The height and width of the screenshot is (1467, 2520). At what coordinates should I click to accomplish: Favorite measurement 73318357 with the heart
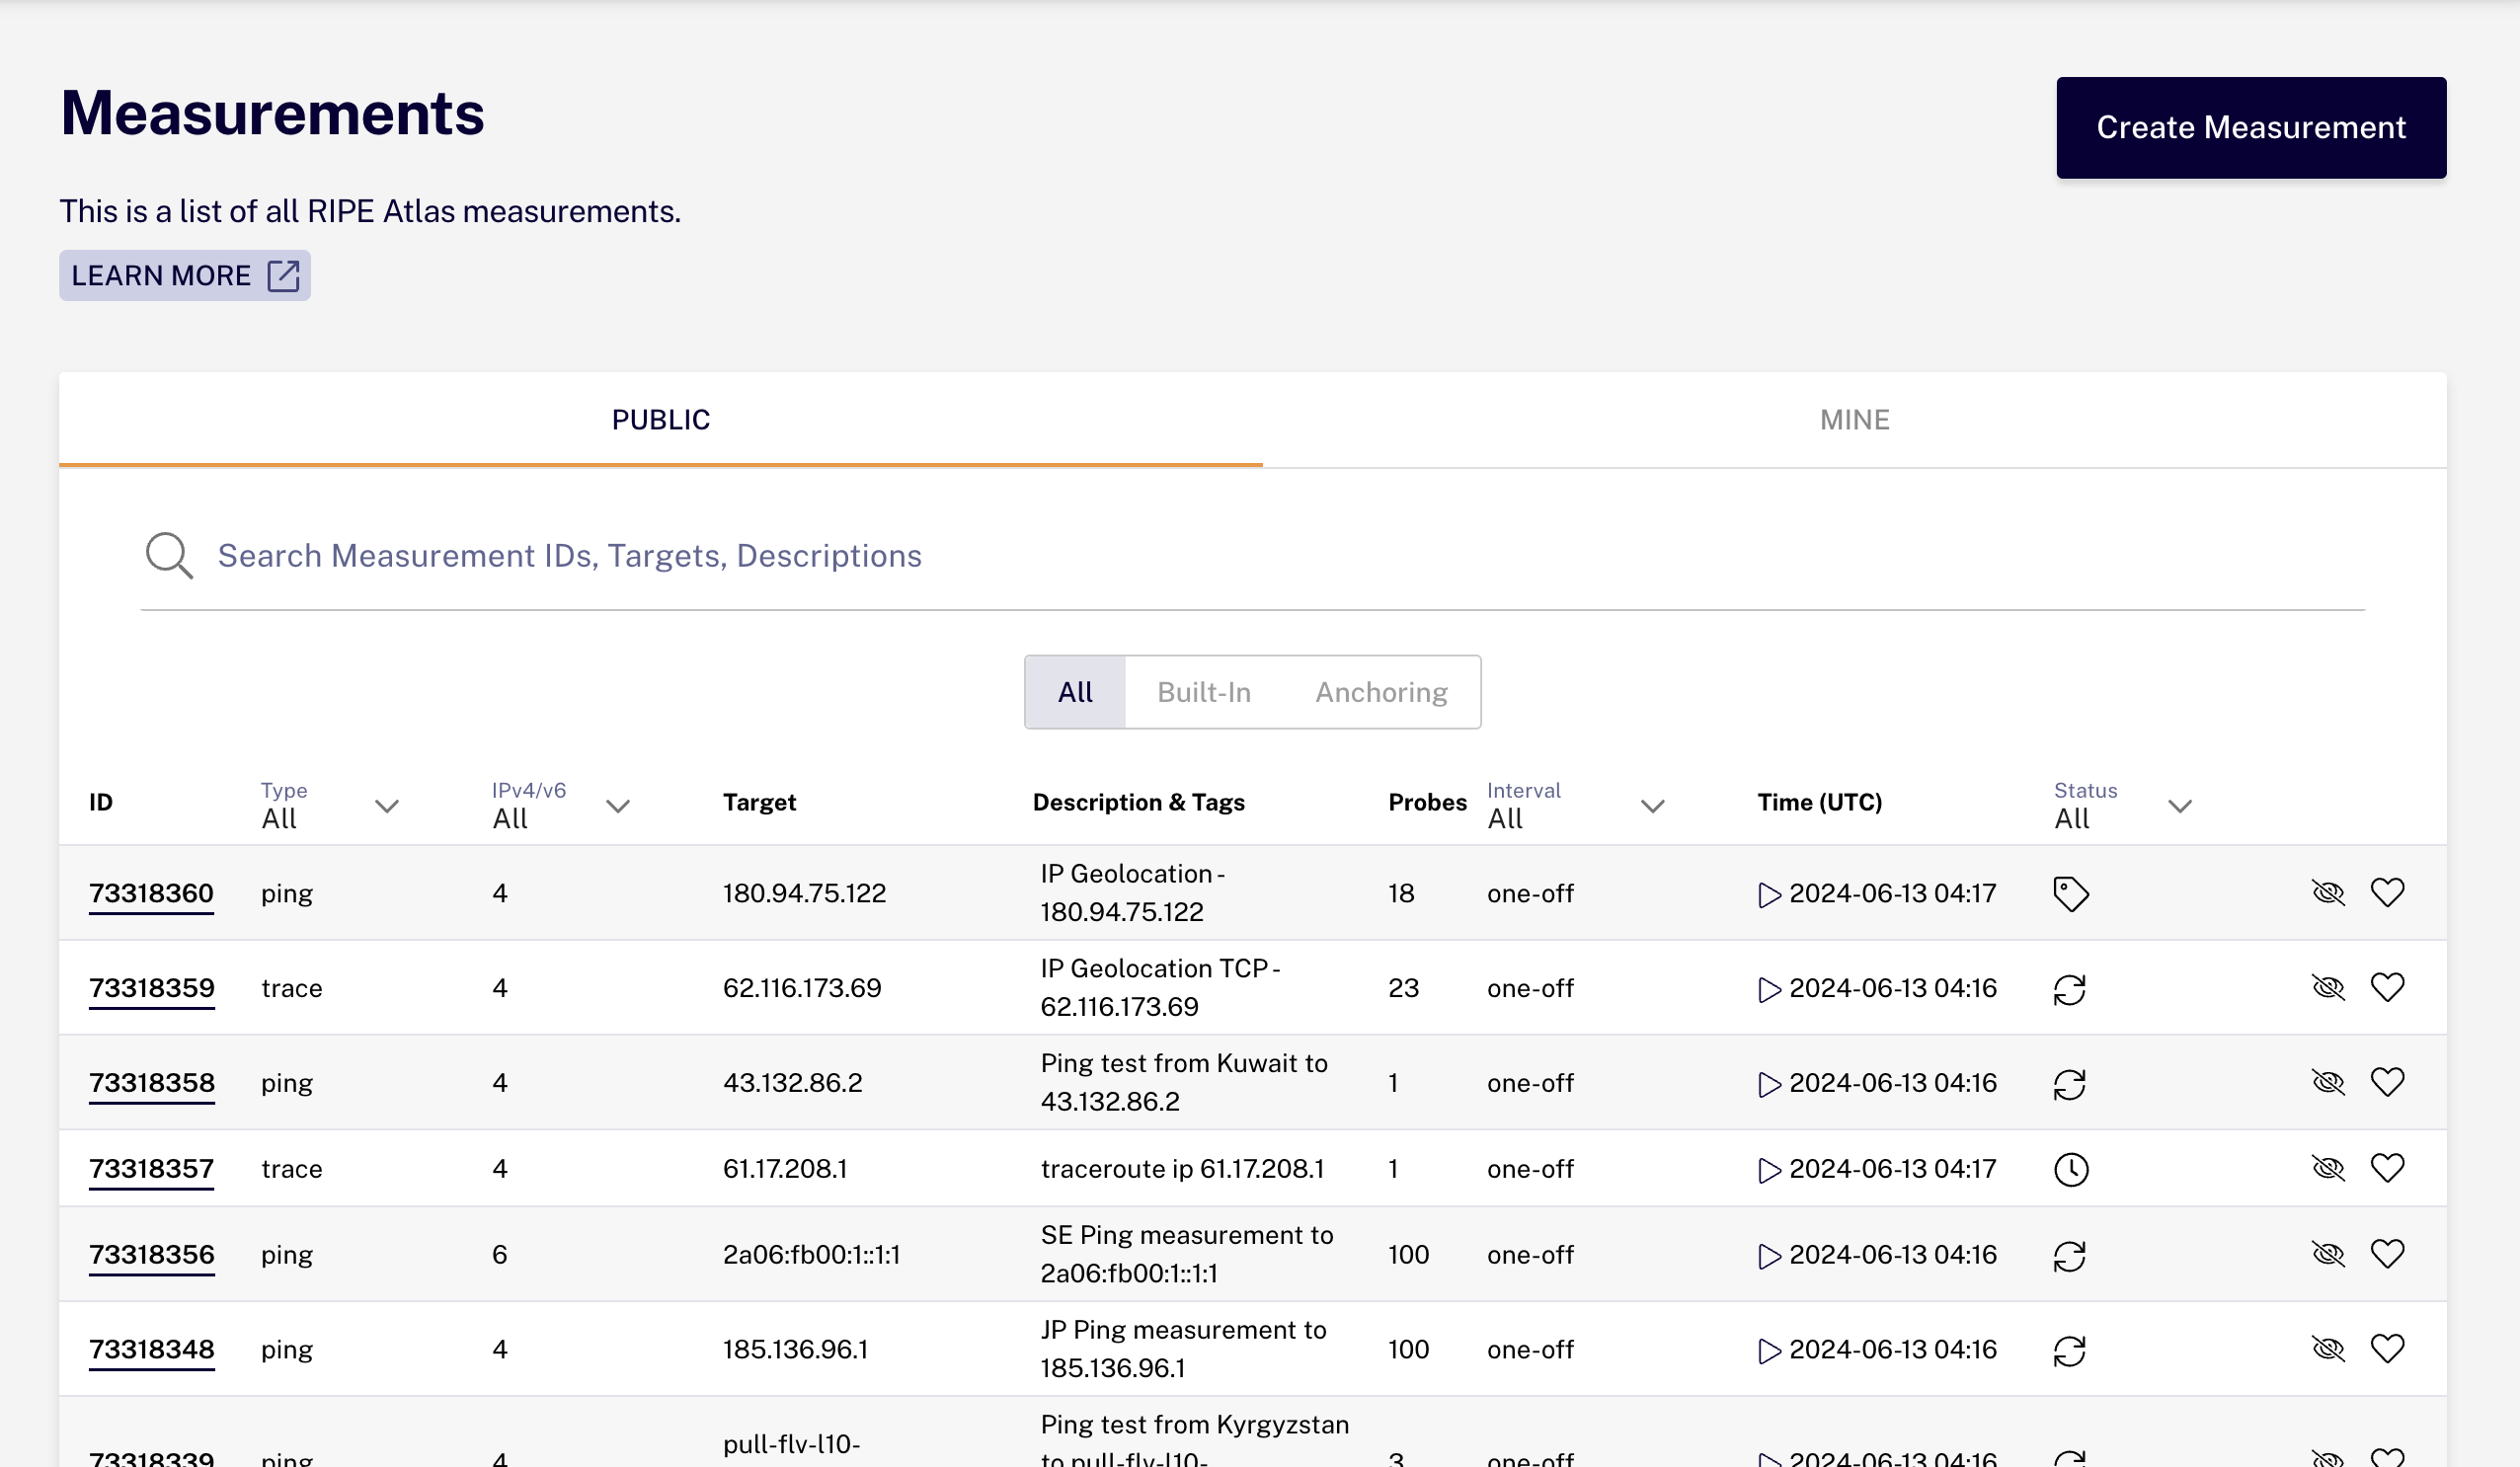(2388, 1168)
